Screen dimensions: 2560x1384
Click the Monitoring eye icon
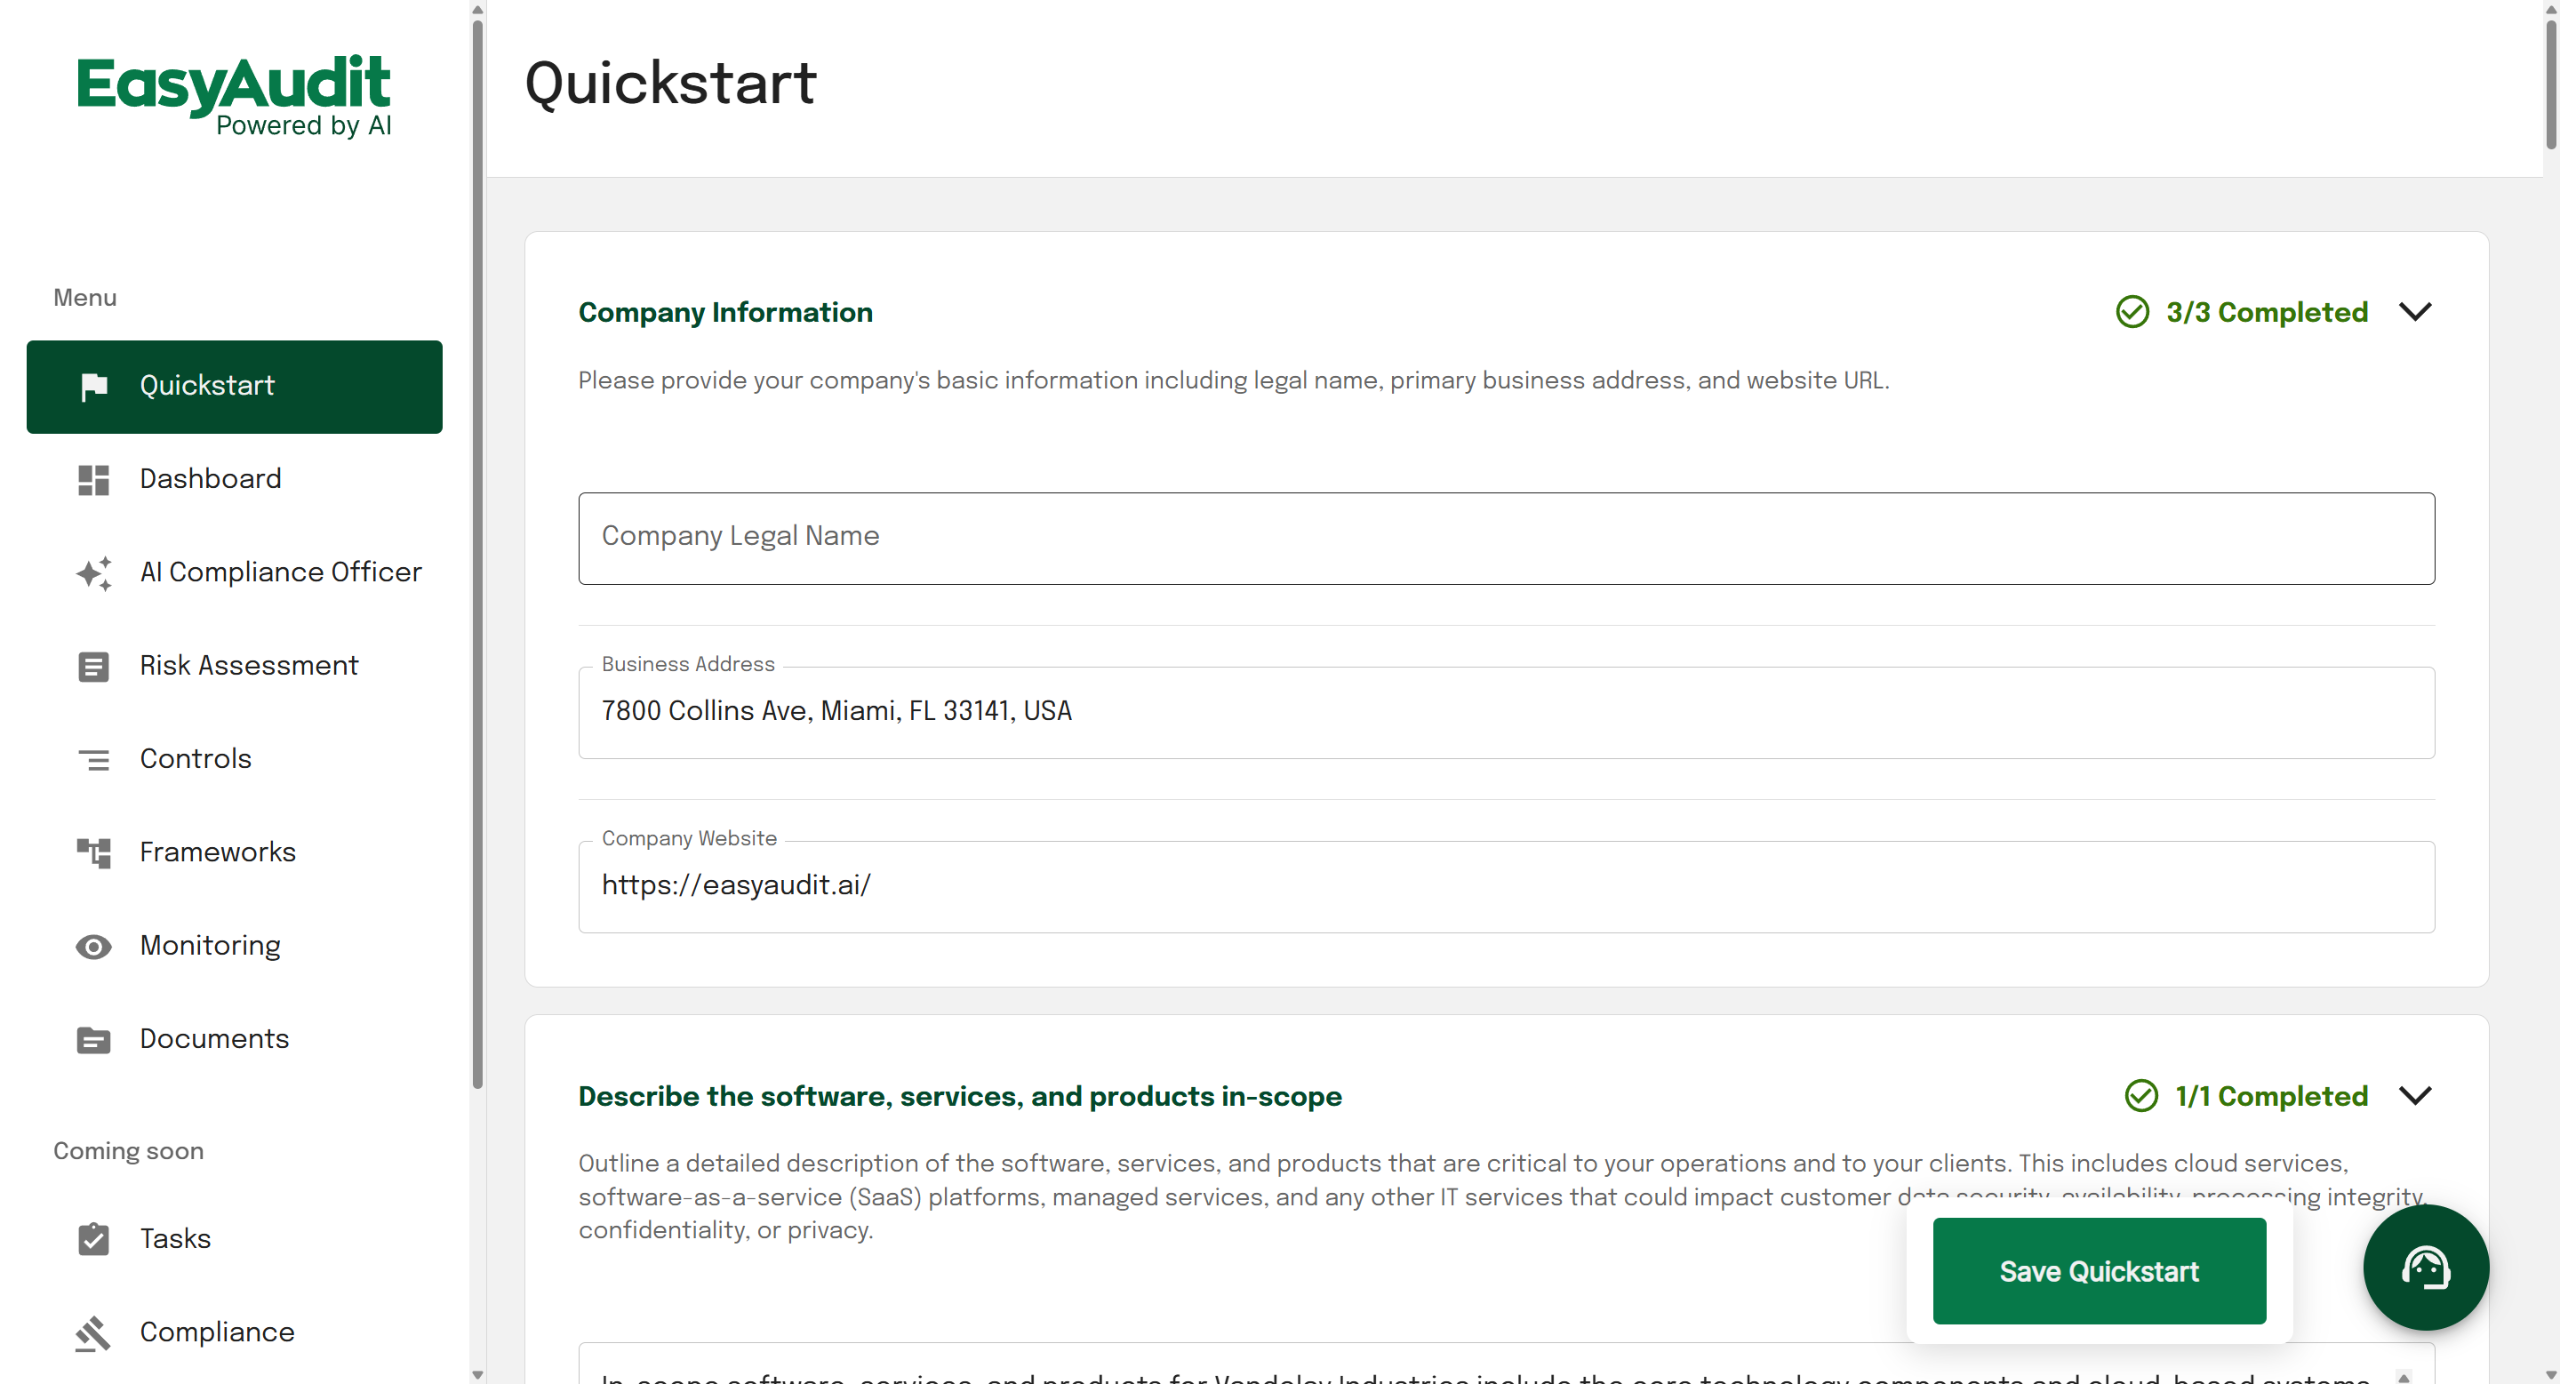point(94,946)
